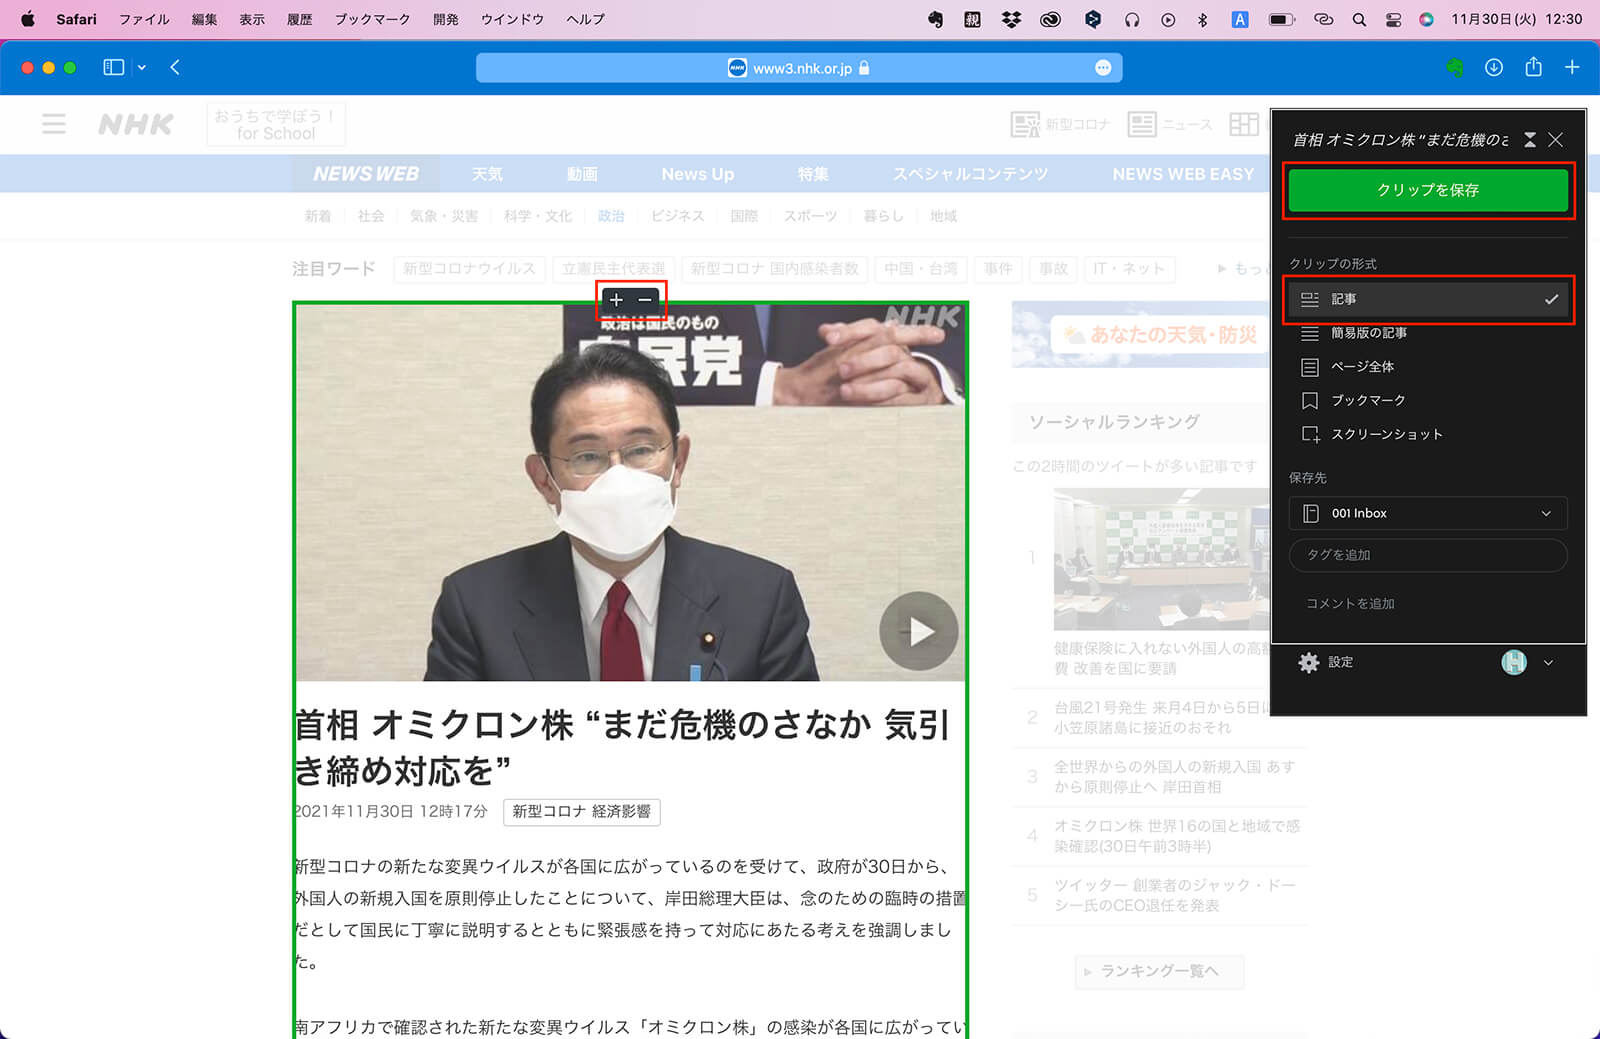Viewport: 1600px width, 1039px height.
Task: Click the www3.nhk.or.jp address bar
Action: coord(799,68)
